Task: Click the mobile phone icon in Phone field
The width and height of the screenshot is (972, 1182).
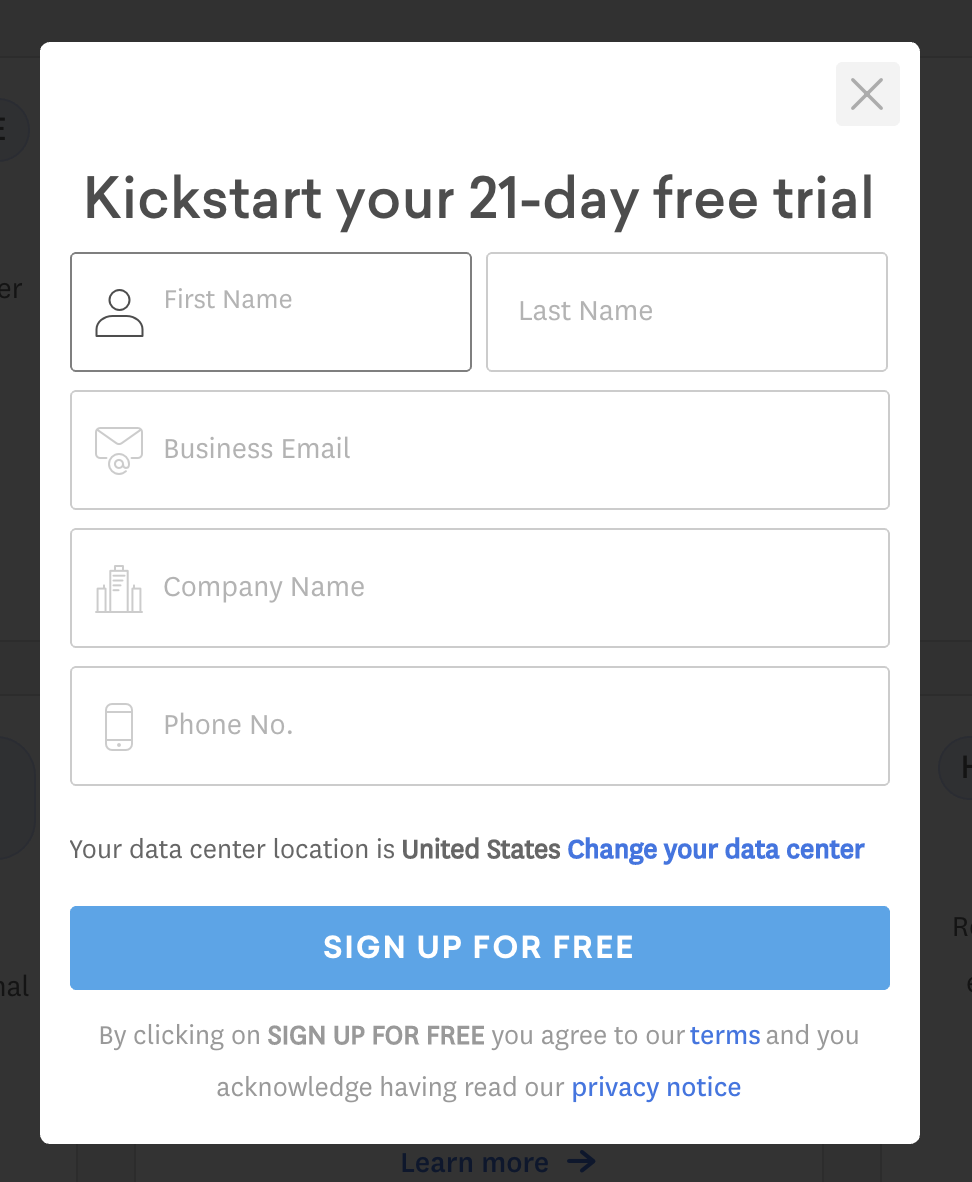Action: pos(119,727)
